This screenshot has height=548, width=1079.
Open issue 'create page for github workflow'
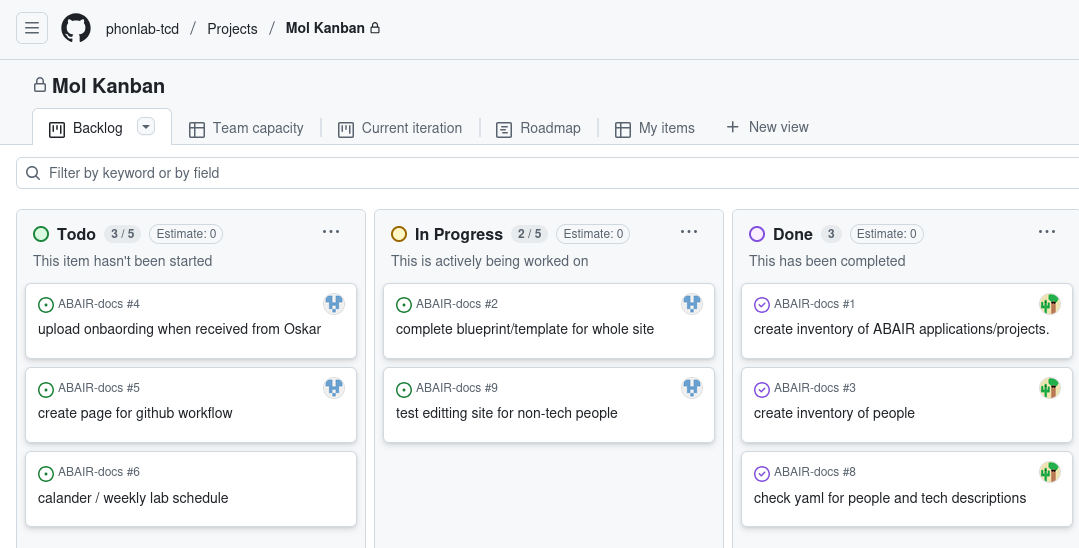pyautogui.click(x=135, y=413)
